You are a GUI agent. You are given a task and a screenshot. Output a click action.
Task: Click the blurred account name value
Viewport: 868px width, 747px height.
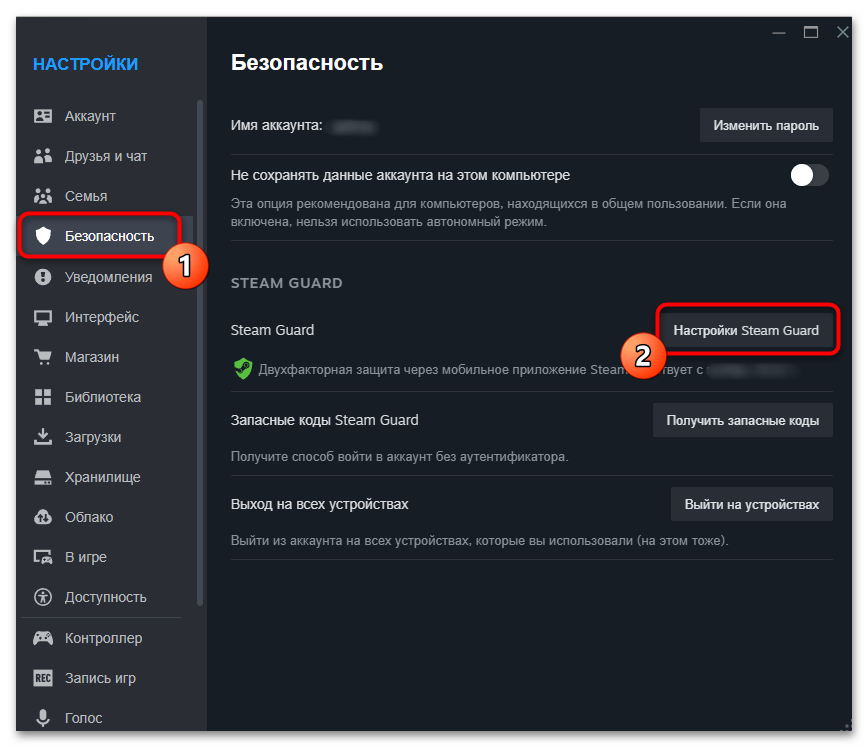[x=353, y=127]
